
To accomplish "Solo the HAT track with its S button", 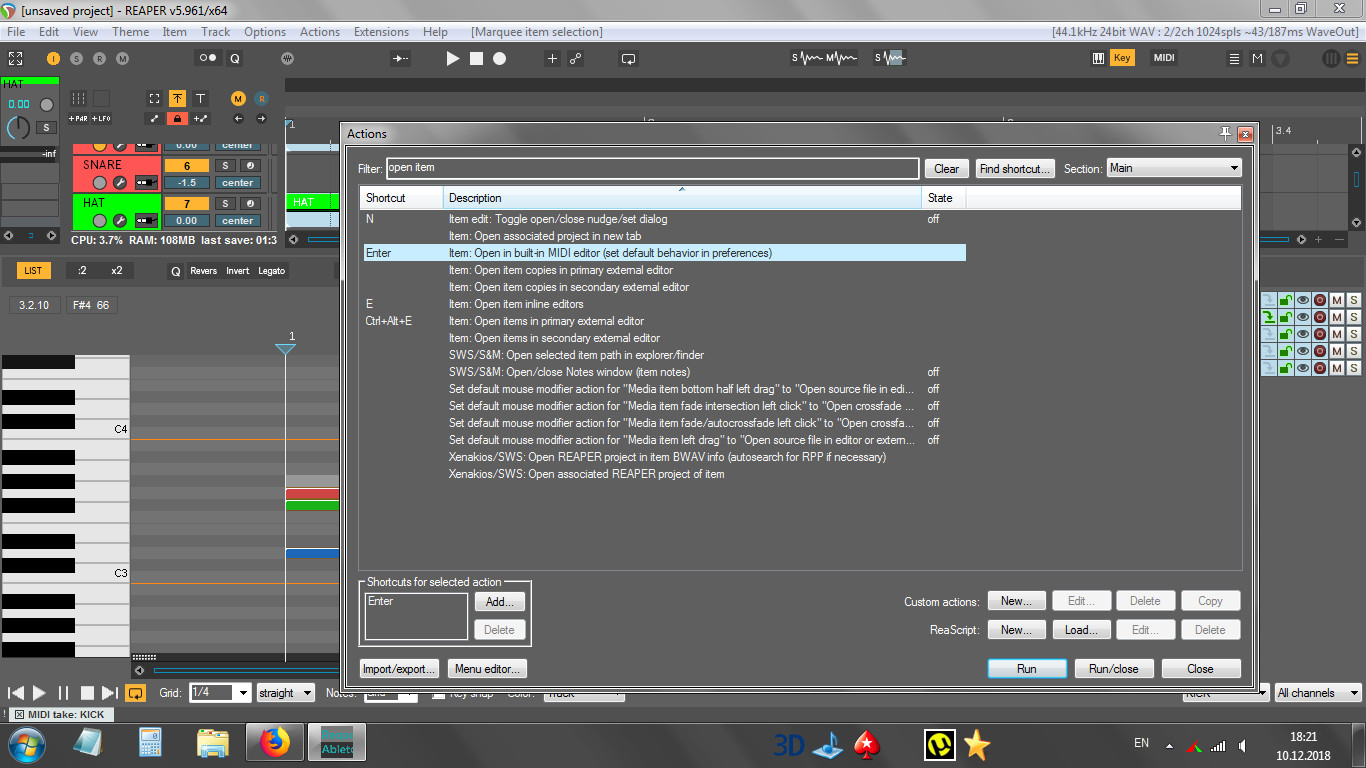I will click(225, 204).
